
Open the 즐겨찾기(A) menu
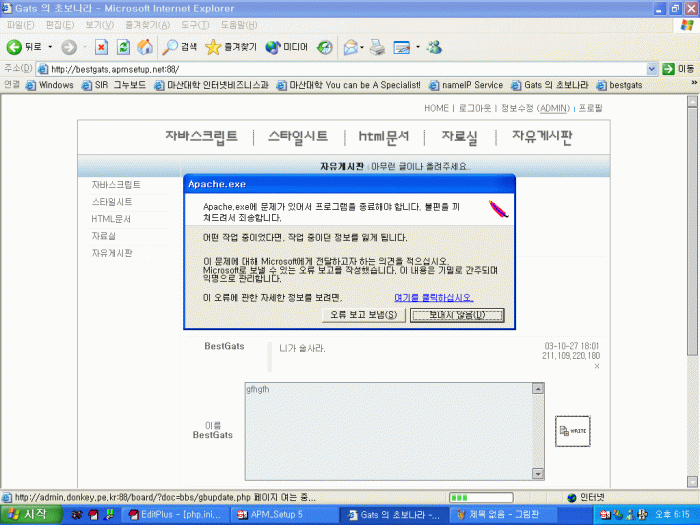coord(147,25)
